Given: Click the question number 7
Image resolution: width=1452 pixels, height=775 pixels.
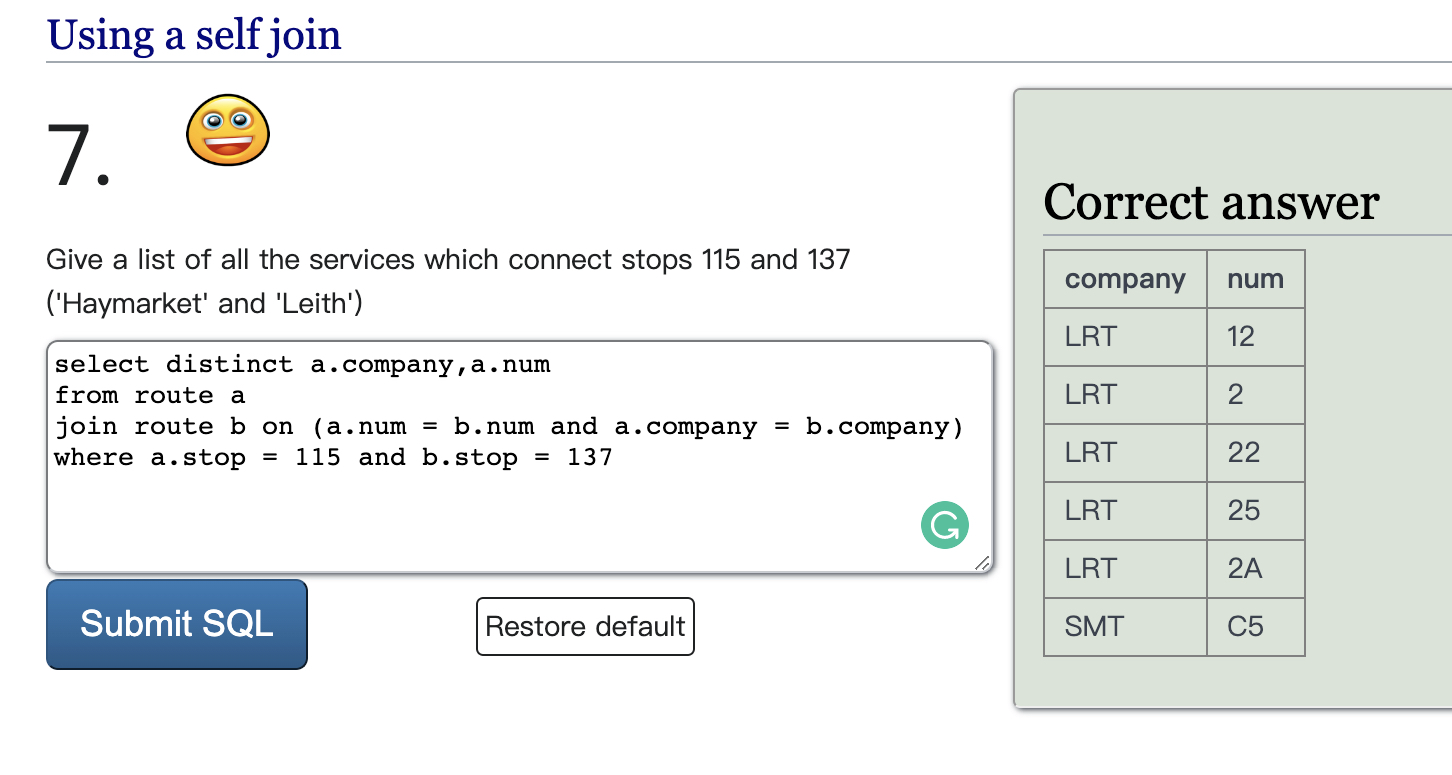Looking at the screenshot, I should click(78, 156).
